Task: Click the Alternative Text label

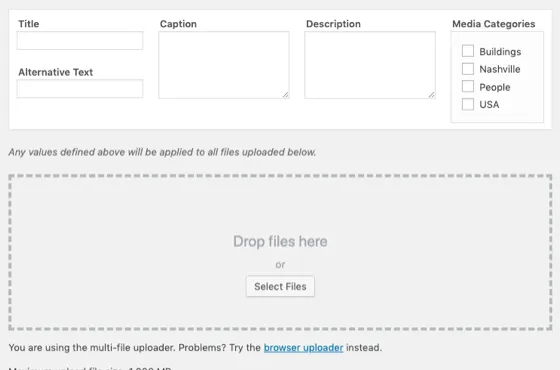Action: tap(55, 72)
